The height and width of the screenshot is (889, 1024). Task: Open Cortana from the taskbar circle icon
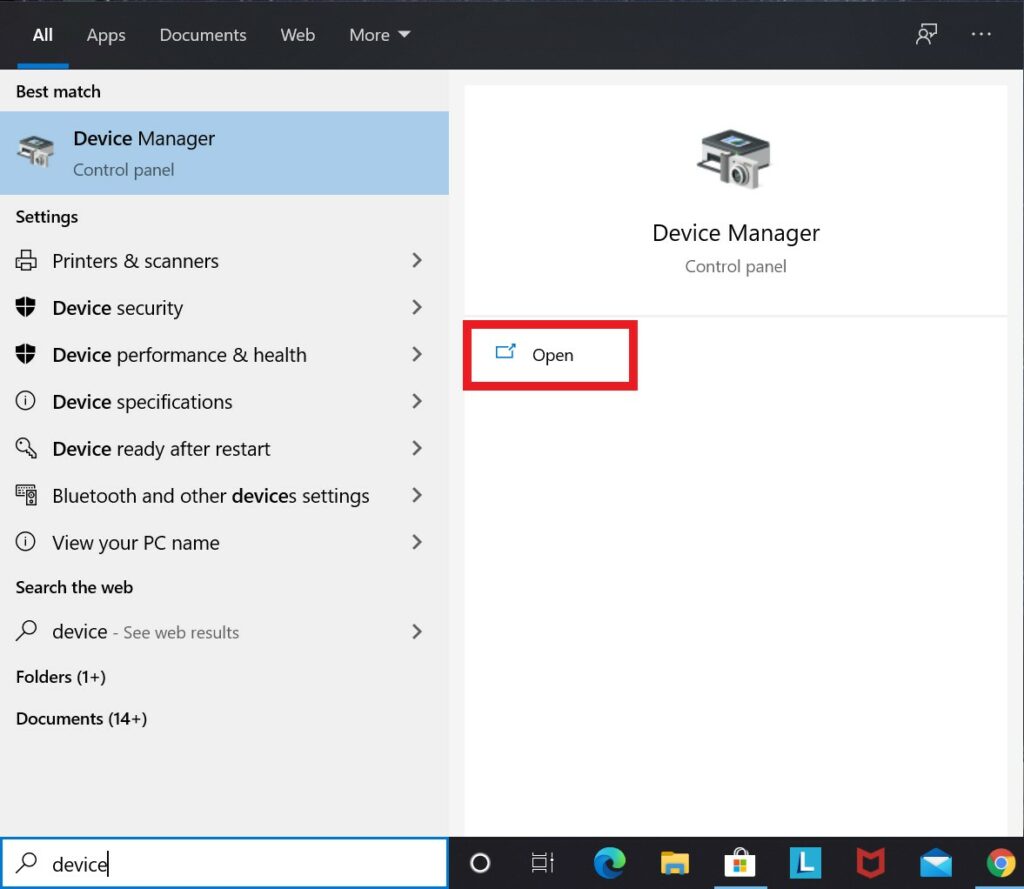click(480, 863)
